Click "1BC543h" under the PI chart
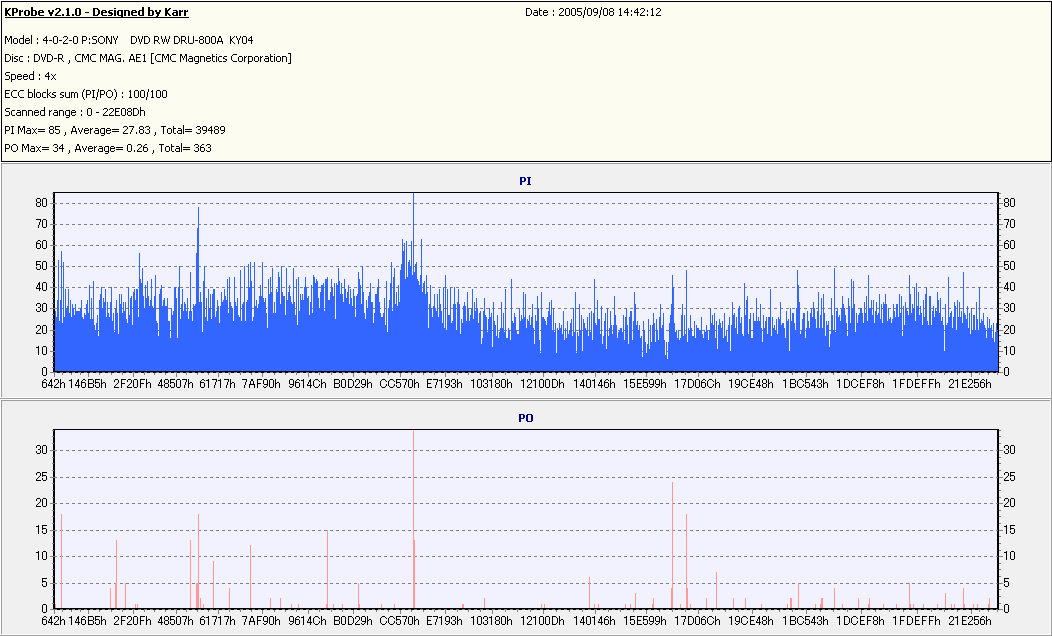This screenshot has width=1052, height=636. coord(805,384)
